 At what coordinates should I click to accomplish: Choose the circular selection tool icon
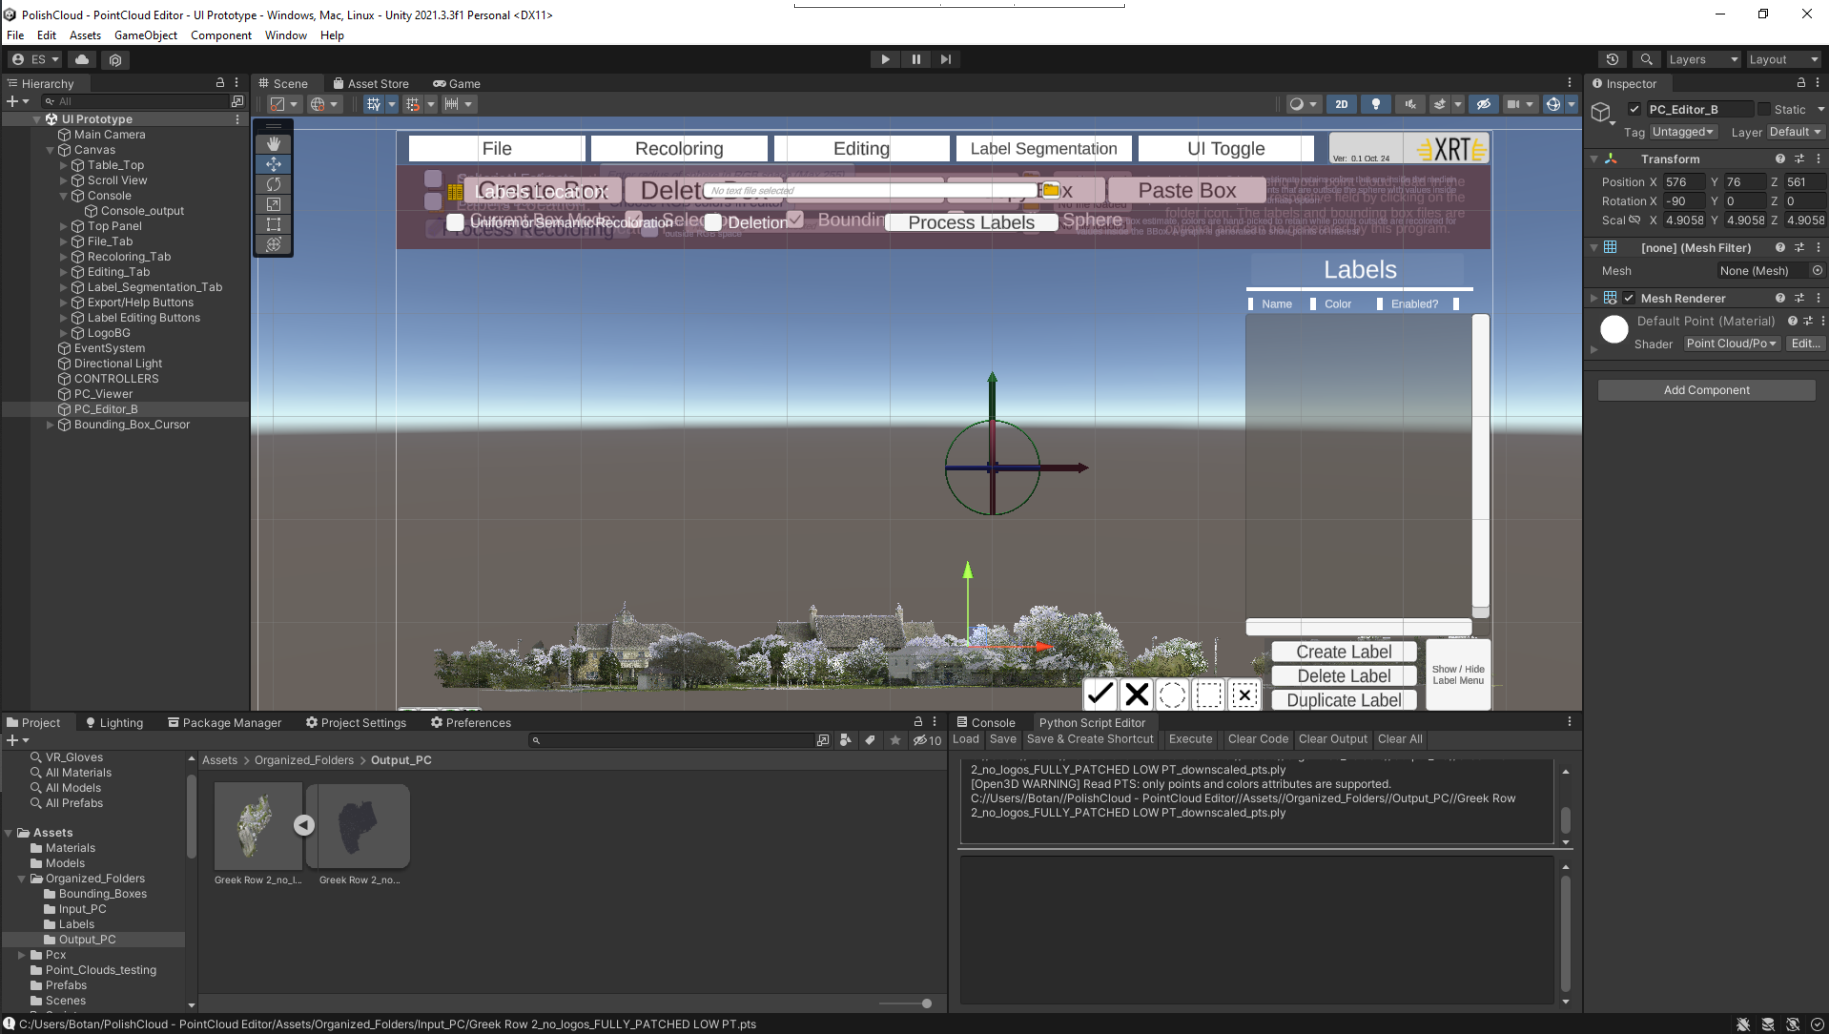click(1172, 693)
